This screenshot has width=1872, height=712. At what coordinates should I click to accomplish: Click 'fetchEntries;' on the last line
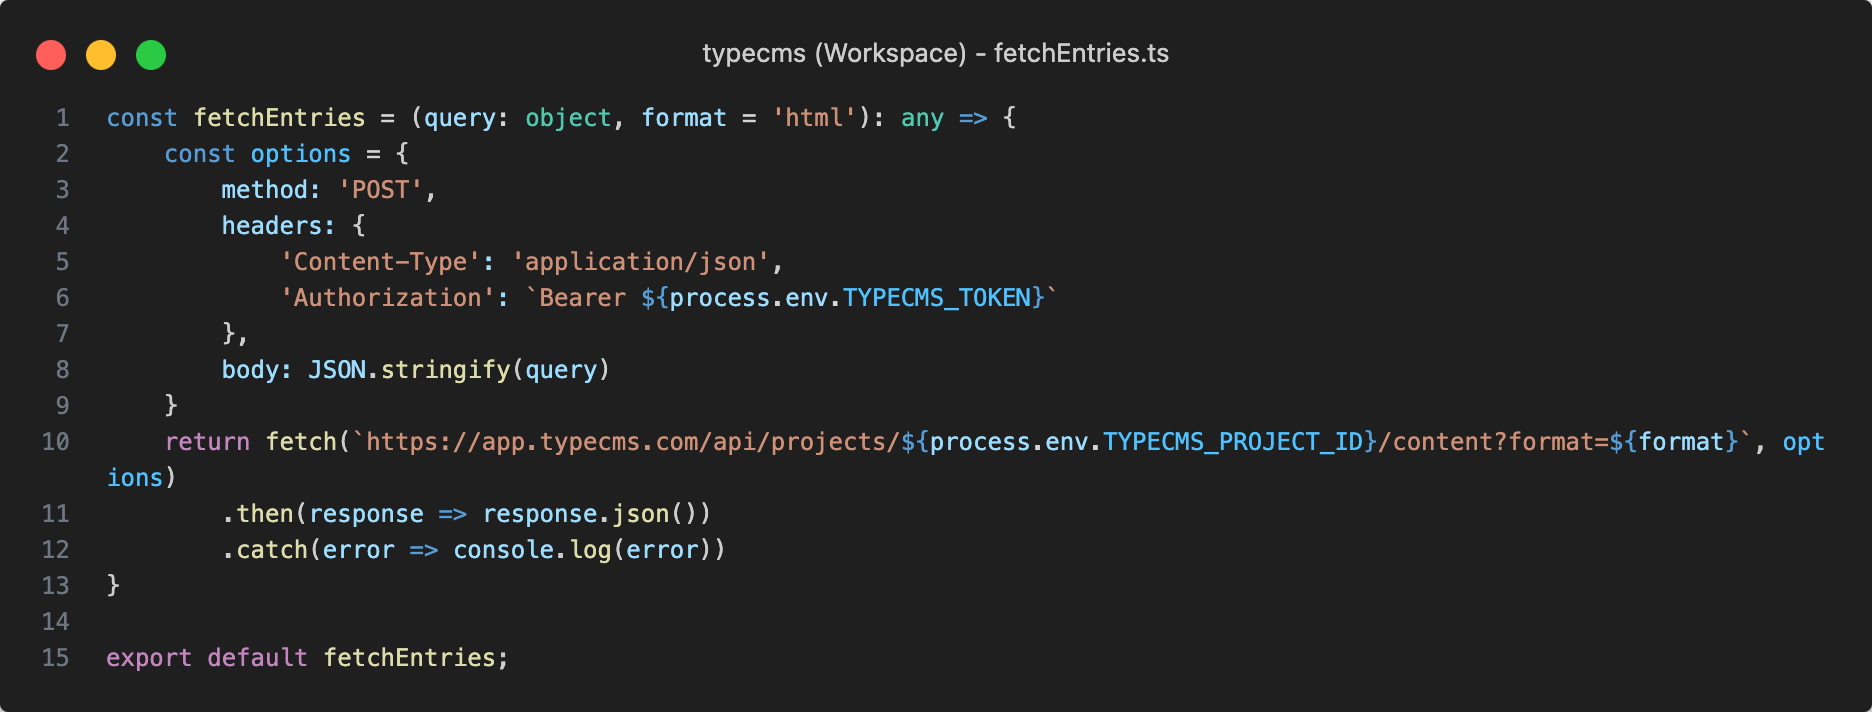(416, 658)
